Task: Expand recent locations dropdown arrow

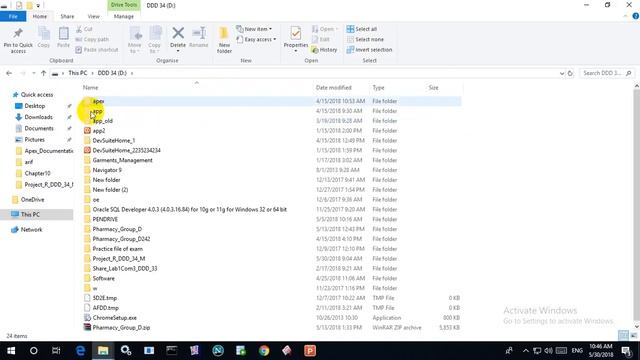Action: (33, 73)
